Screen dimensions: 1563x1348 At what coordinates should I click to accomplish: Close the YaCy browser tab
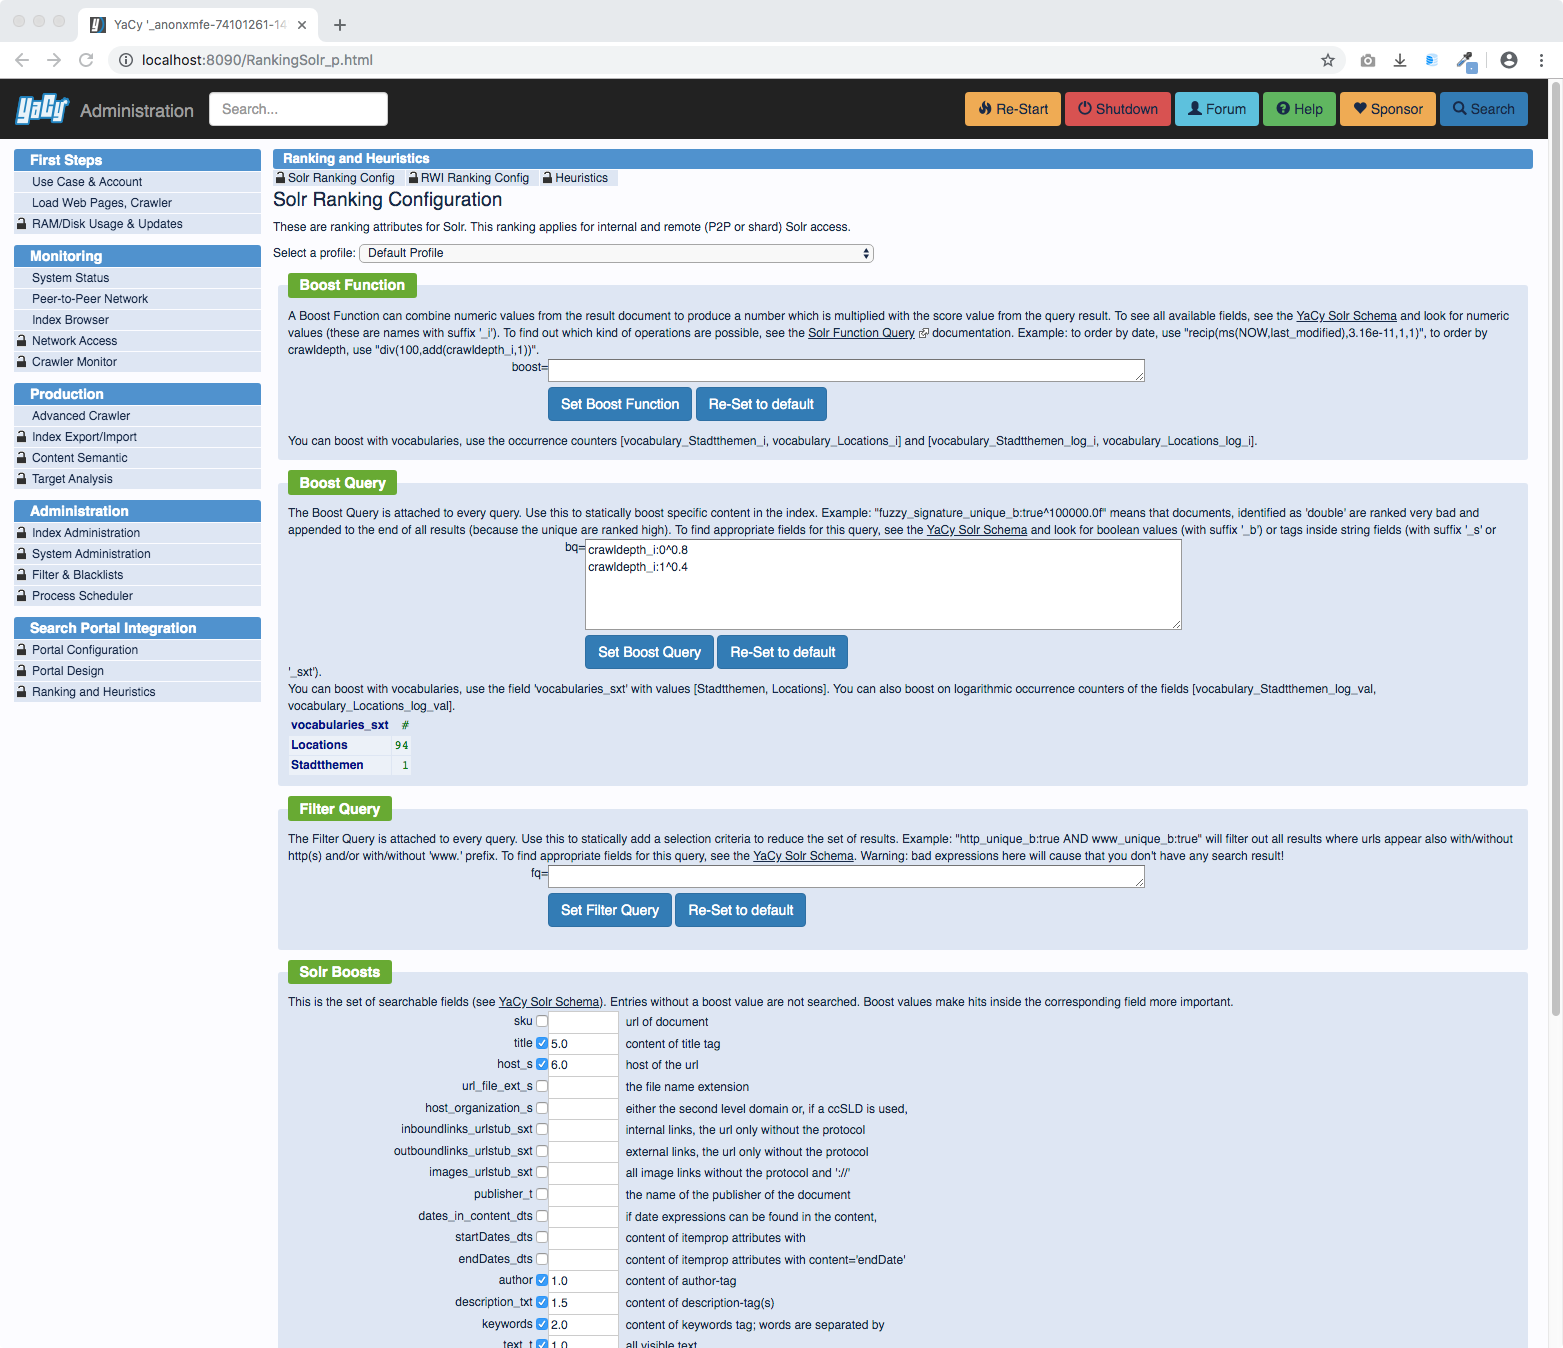[302, 25]
